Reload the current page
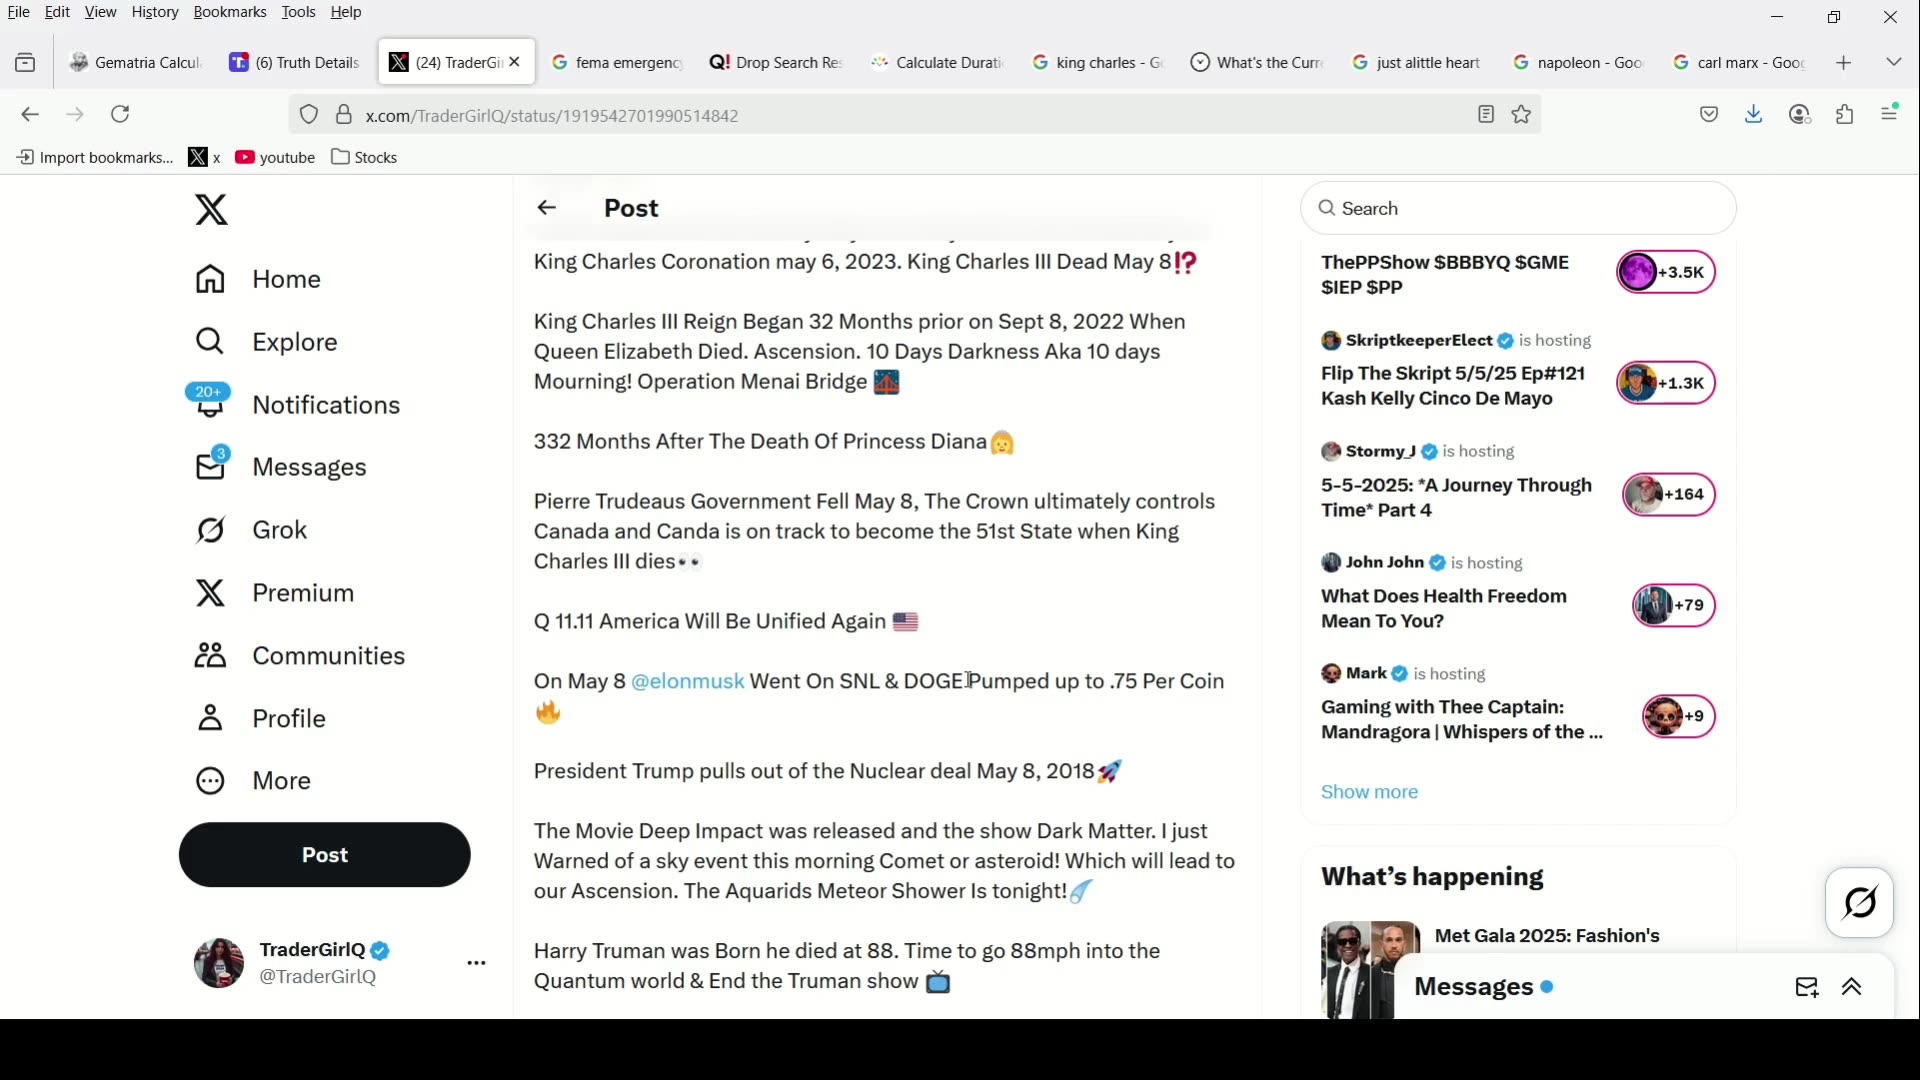 coord(121,115)
